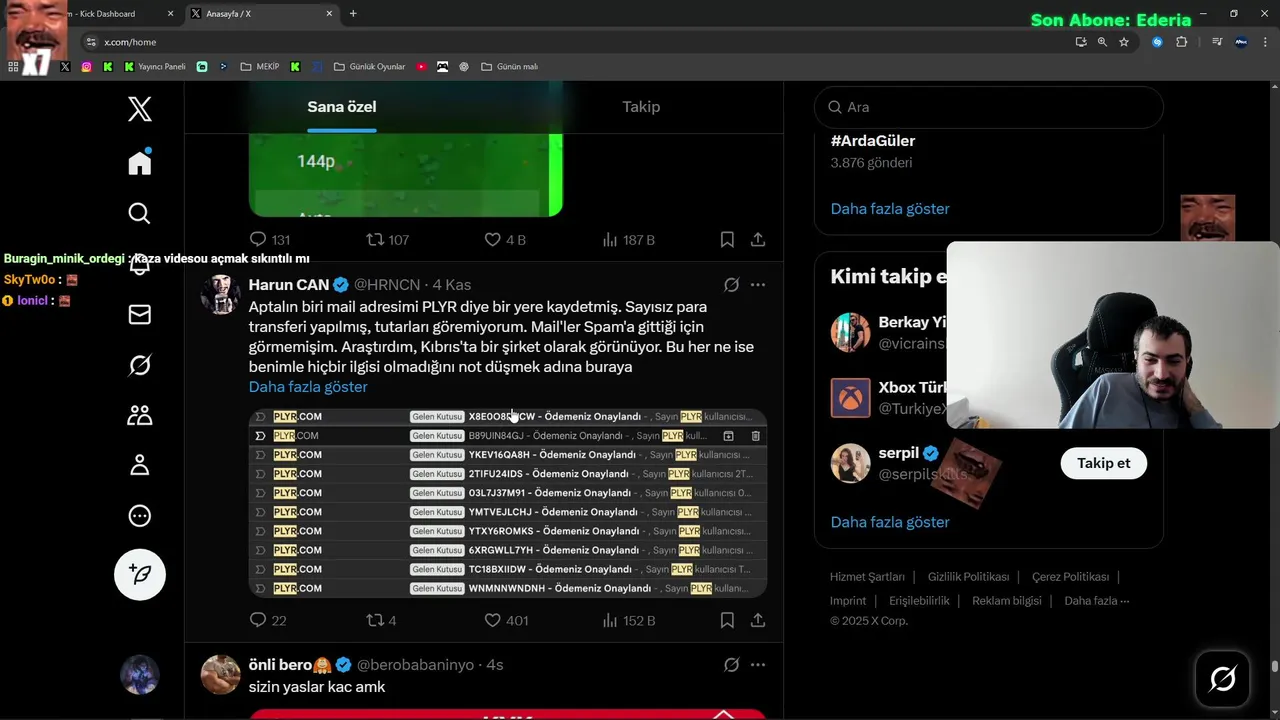Open the More circle icon in sidebar
Screen dimensions: 1280x720
(140, 516)
